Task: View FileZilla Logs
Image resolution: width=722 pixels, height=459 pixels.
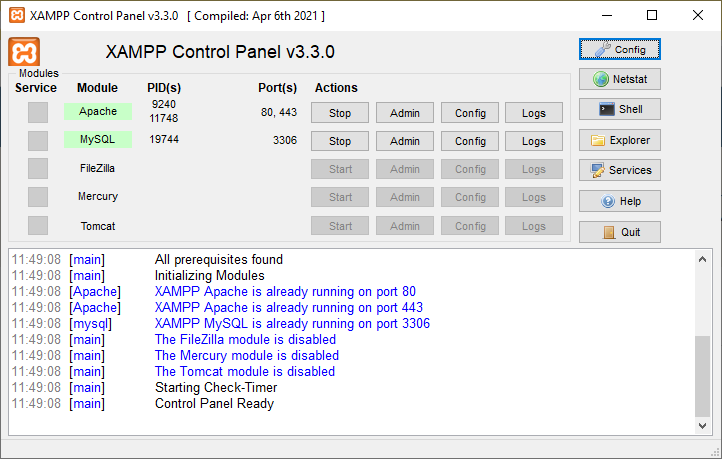Action: tap(534, 169)
